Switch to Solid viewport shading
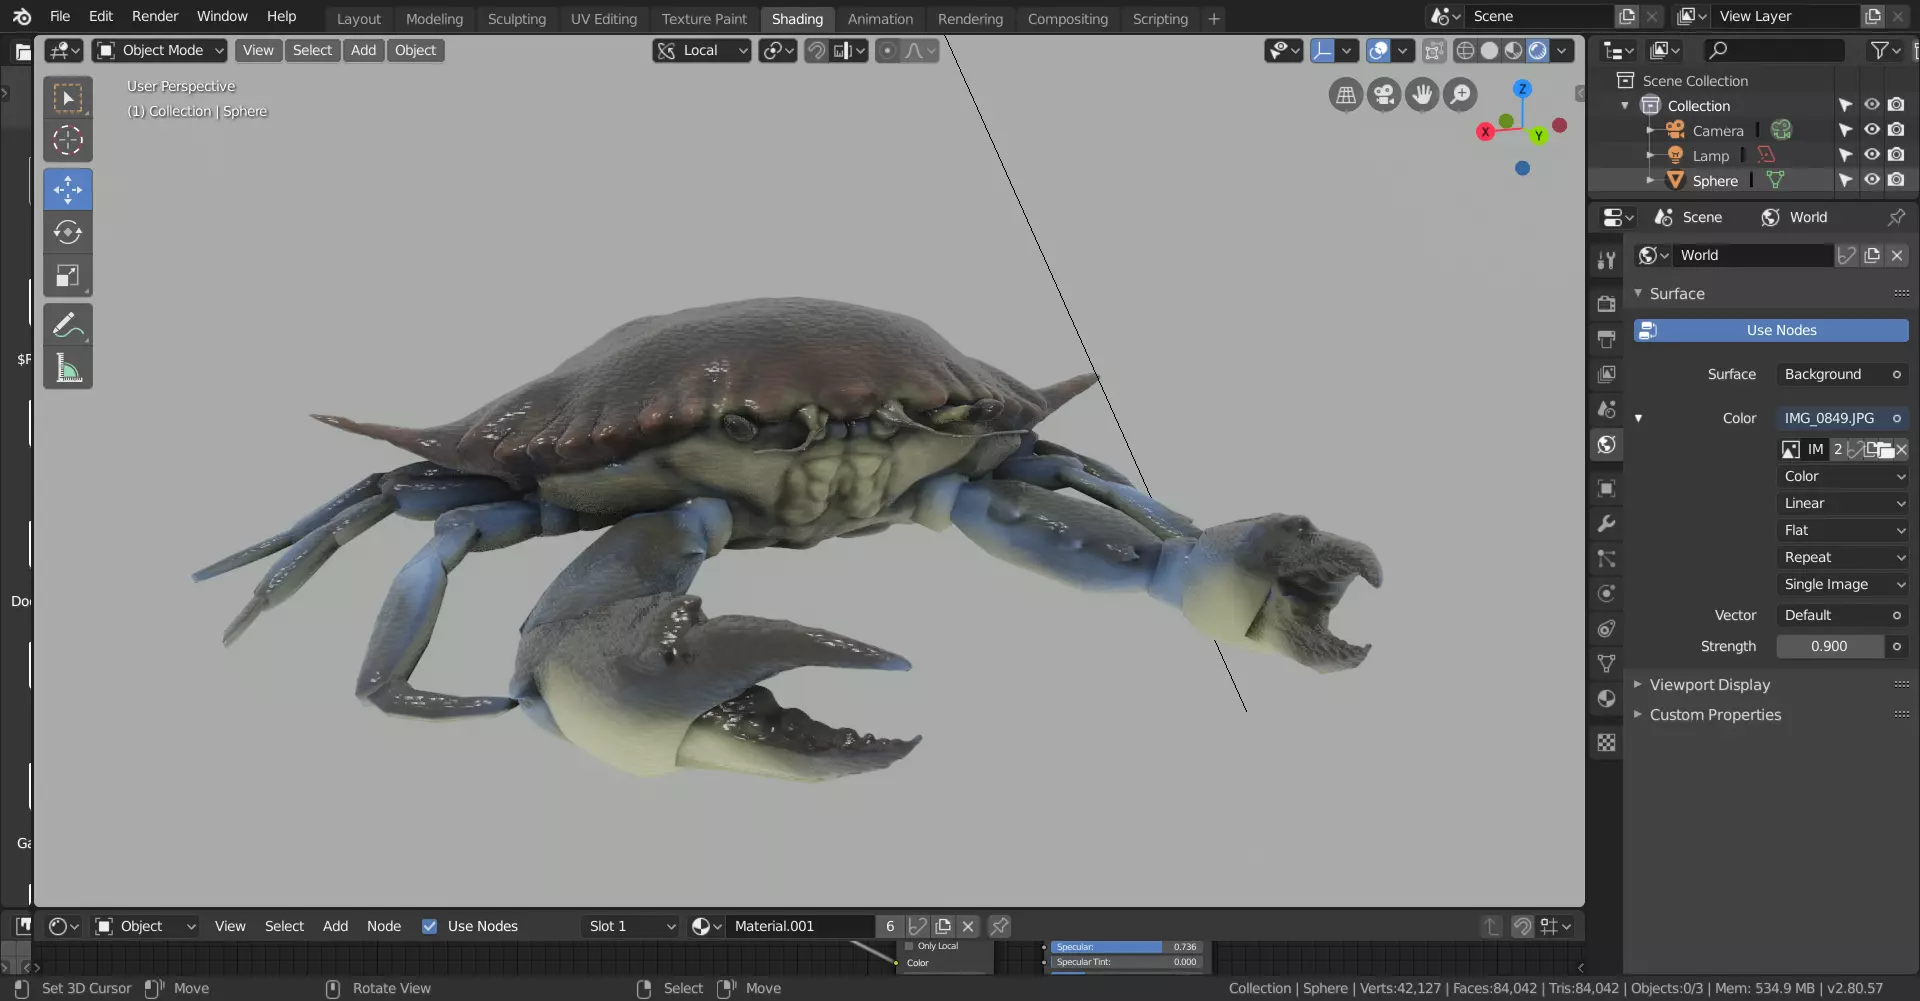The width and height of the screenshot is (1920, 1001). pyautogui.click(x=1489, y=50)
